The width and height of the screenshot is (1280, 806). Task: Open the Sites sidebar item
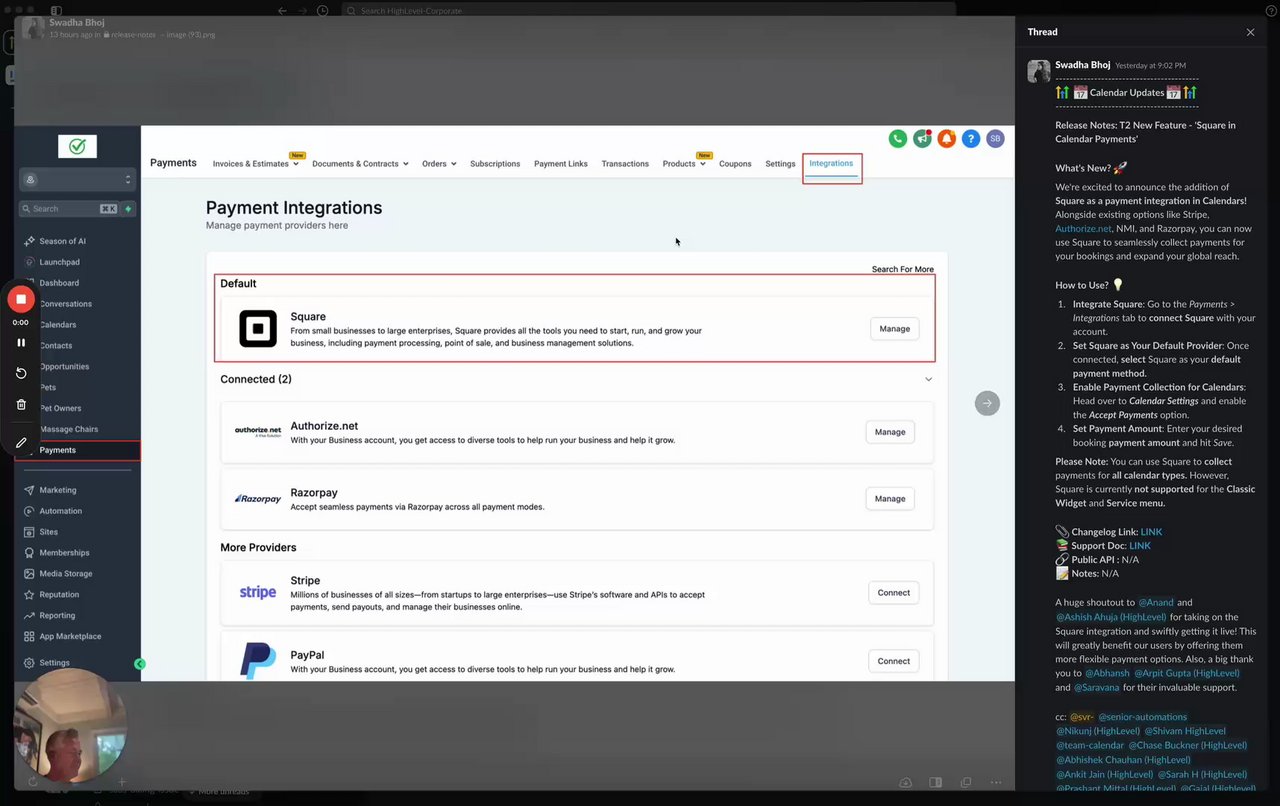pyautogui.click(x=49, y=532)
